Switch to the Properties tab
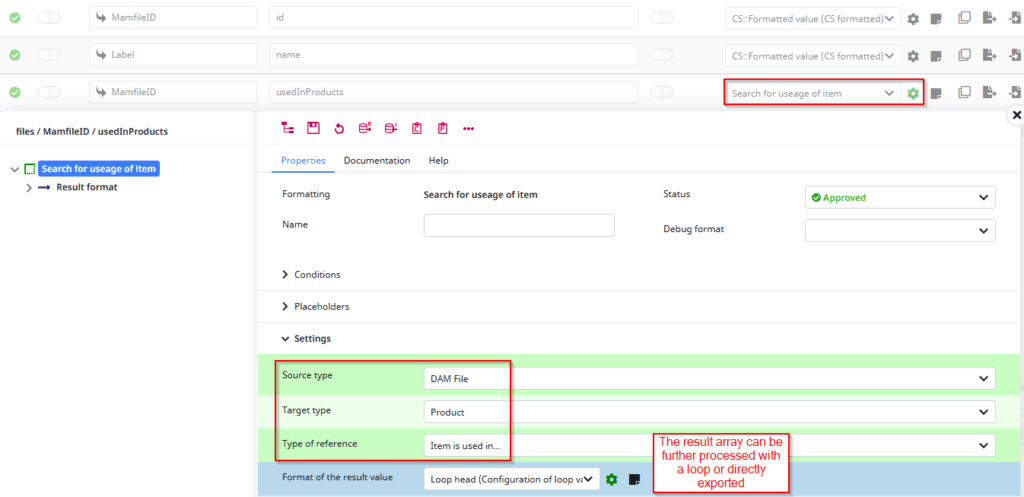The width and height of the screenshot is (1024, 497). coord(303,160)
